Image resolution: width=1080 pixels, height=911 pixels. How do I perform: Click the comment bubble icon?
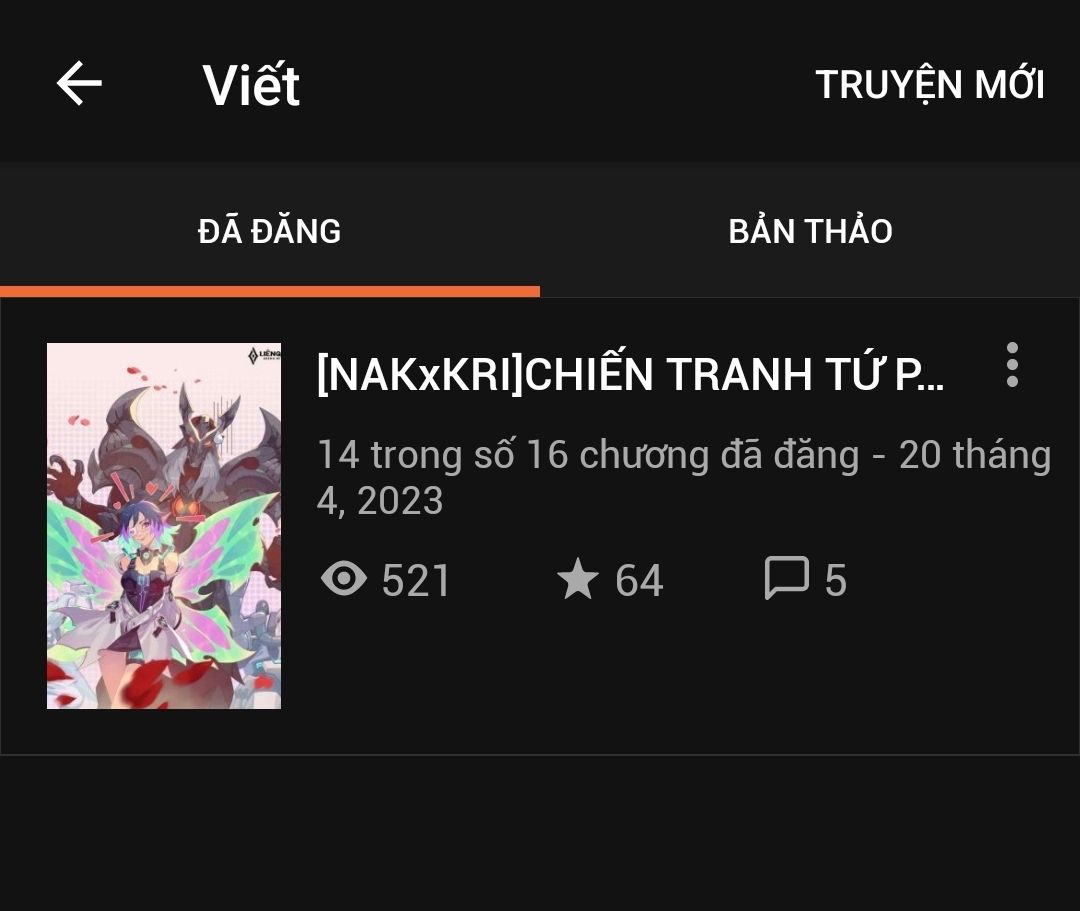coord(787,578)
